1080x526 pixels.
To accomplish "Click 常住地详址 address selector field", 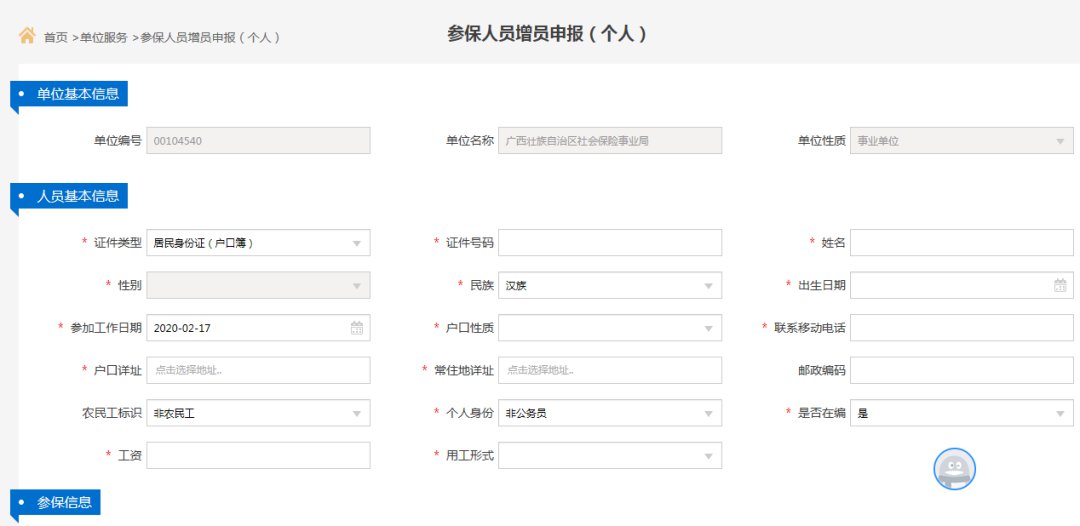I will click(x=610, y=370).
